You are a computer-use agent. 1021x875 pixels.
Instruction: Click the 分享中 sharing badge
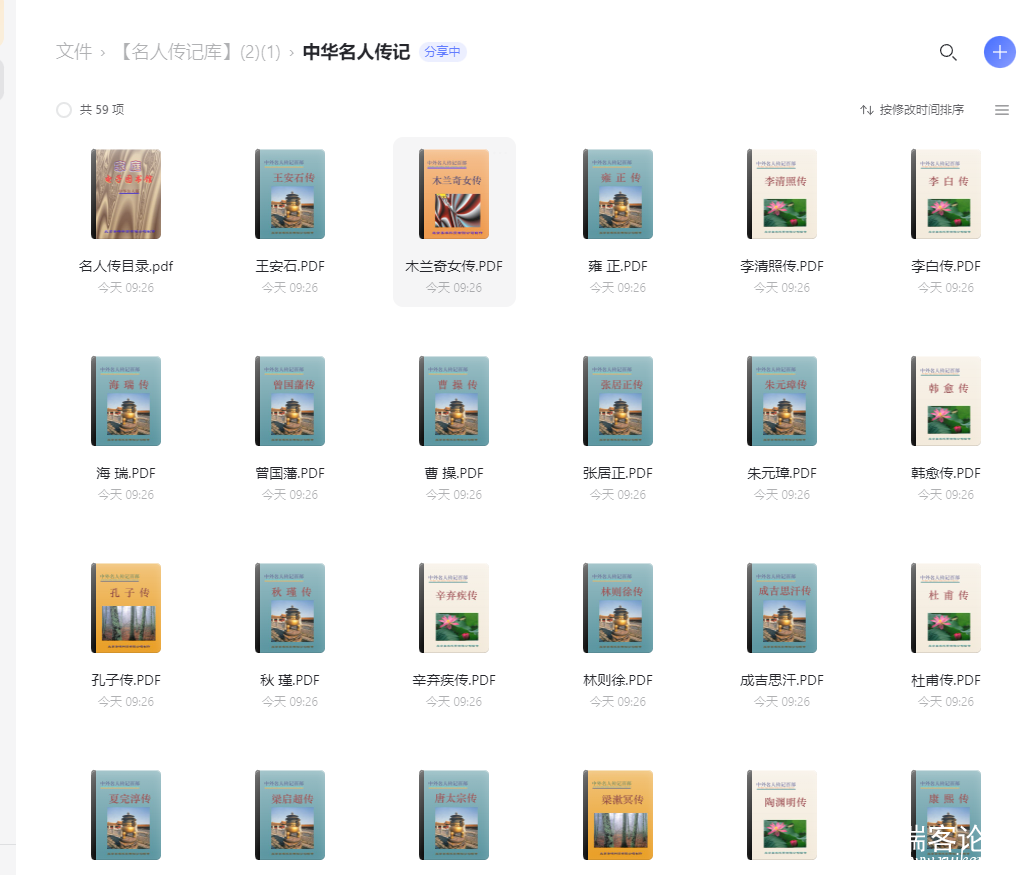(442, 52)
